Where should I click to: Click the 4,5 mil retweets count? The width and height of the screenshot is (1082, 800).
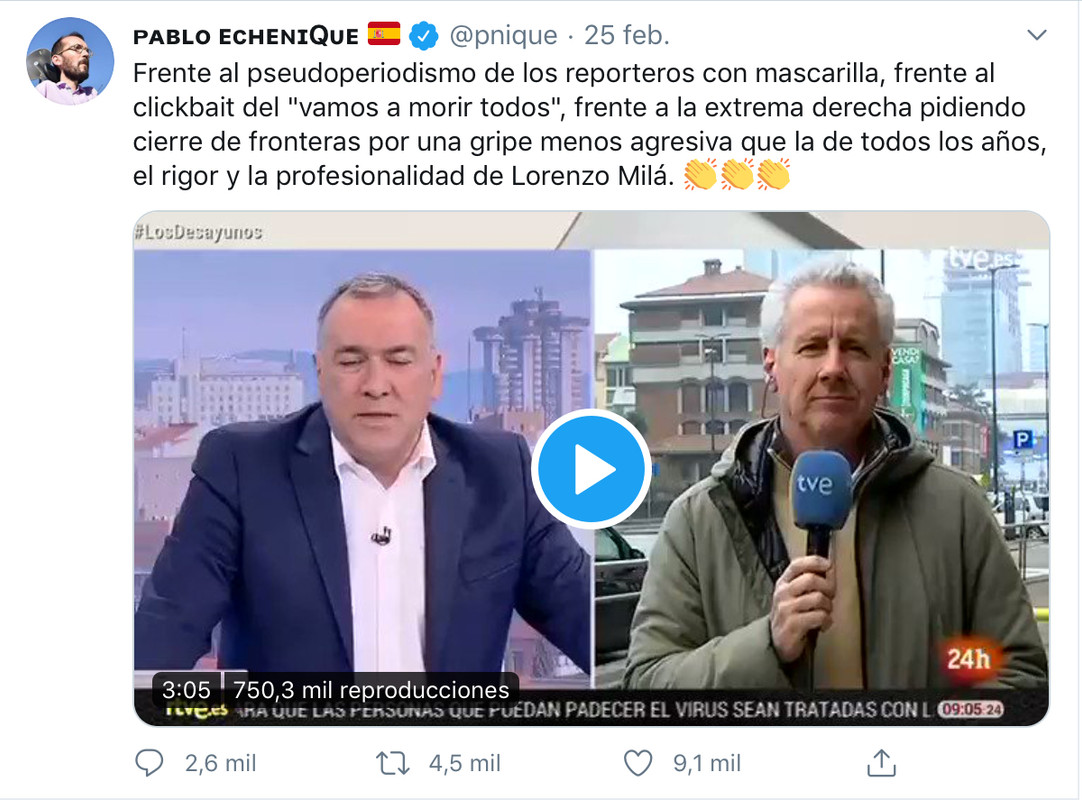click(x=465, y=763)
